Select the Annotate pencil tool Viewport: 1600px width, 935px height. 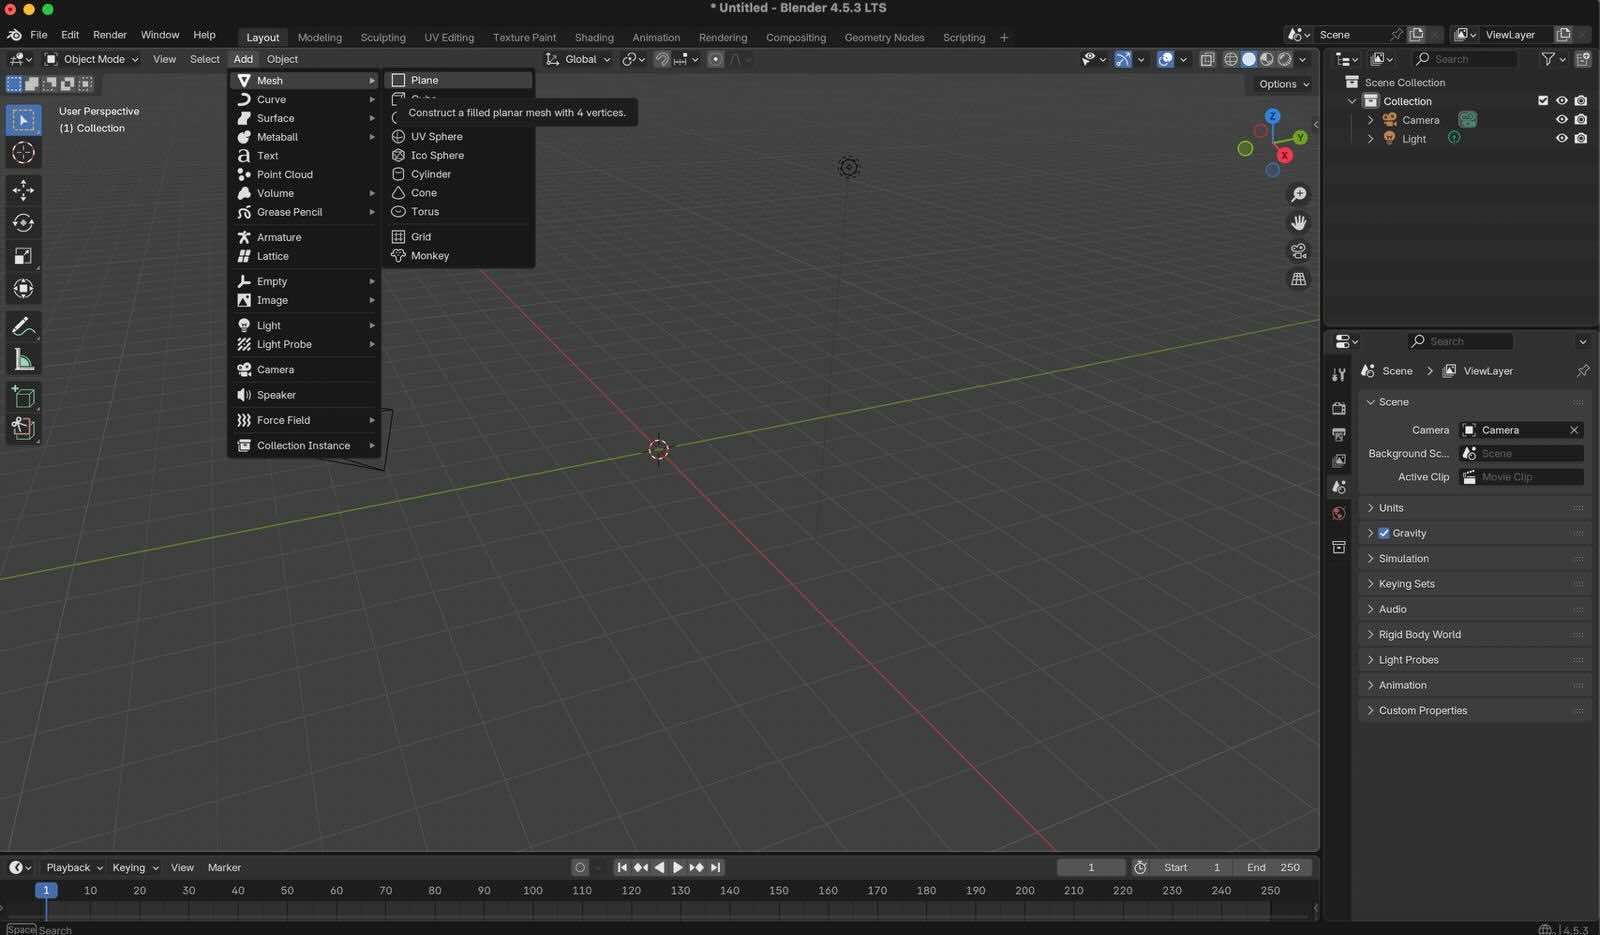click(23, 327)
